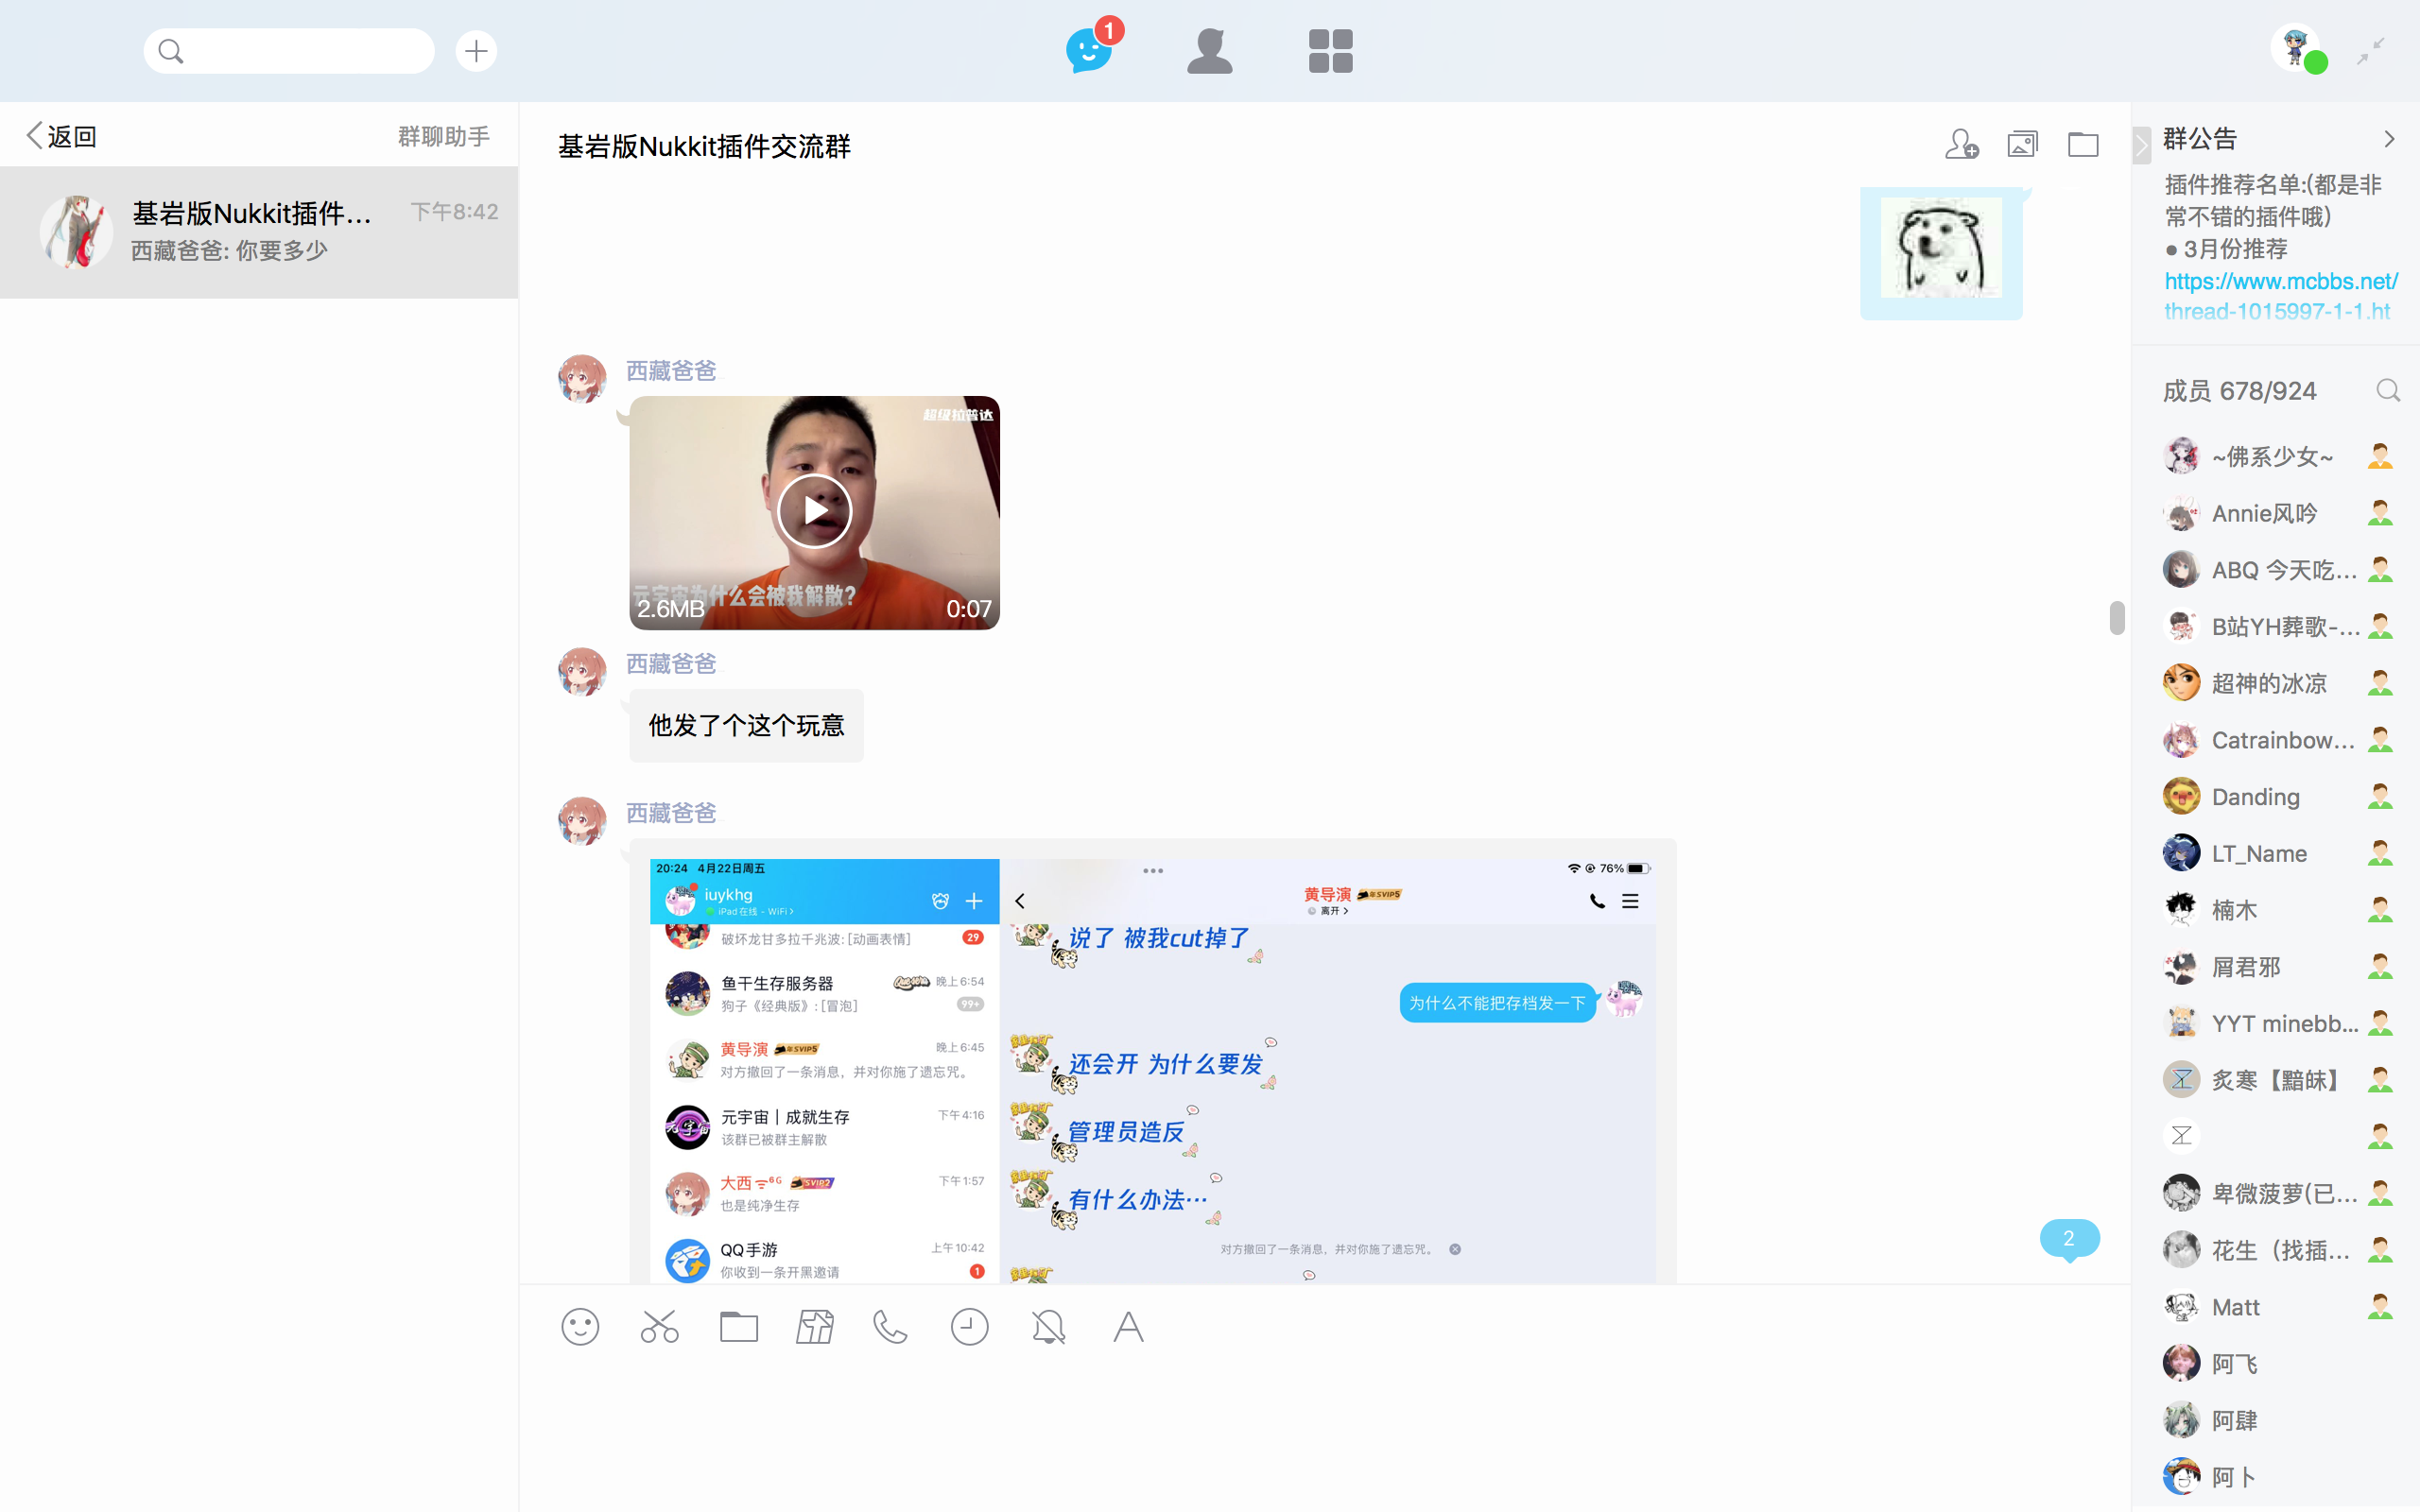Select the screenshot scissors tool
This screenshot has width=2420, height=1512.
659,1327
